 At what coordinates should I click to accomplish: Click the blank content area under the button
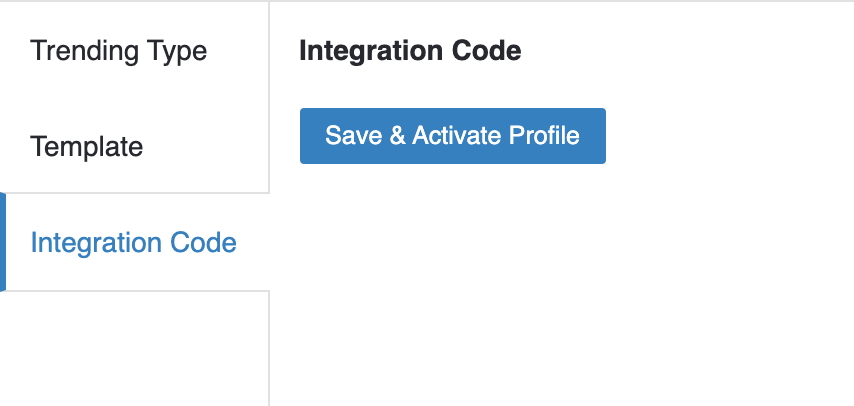[x=560, y=290]
